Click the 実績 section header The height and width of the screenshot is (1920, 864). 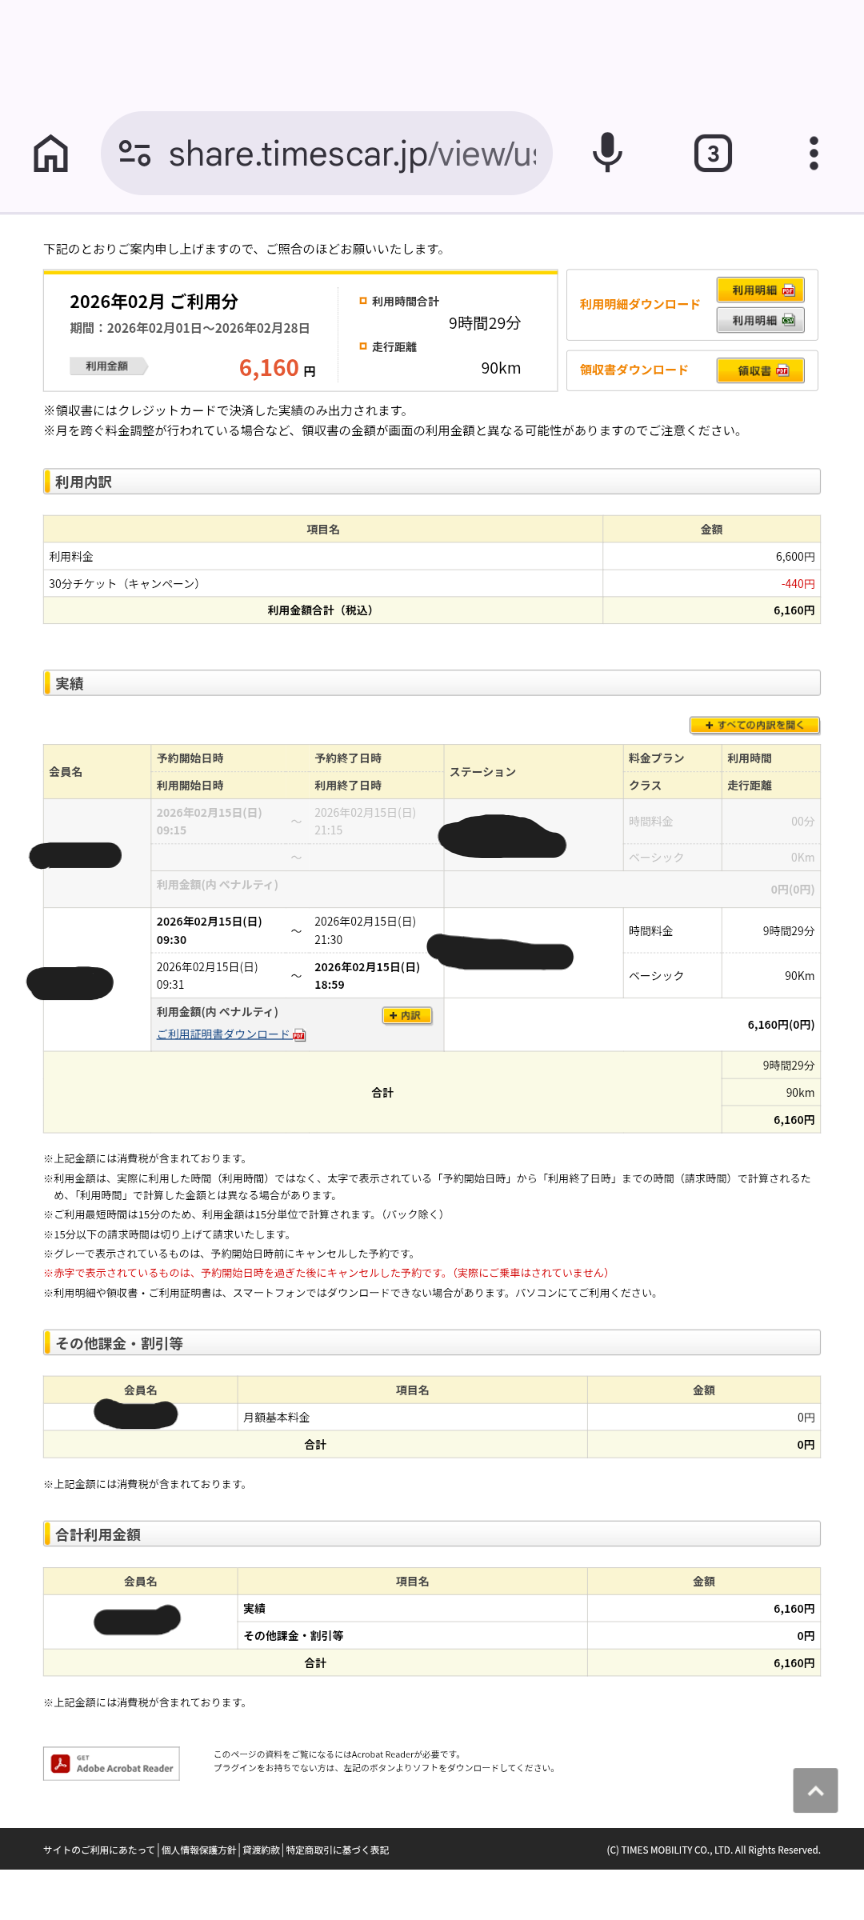(432, 683)
